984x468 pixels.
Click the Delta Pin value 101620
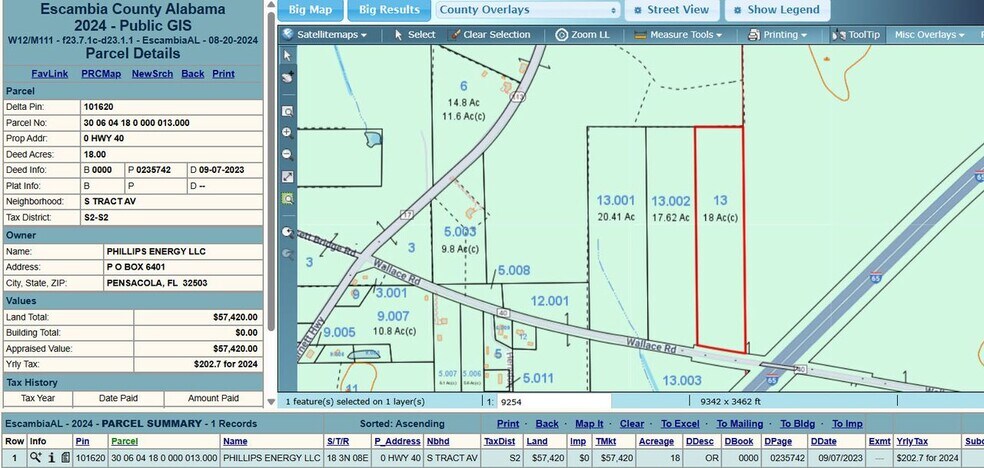coord(99,107)
